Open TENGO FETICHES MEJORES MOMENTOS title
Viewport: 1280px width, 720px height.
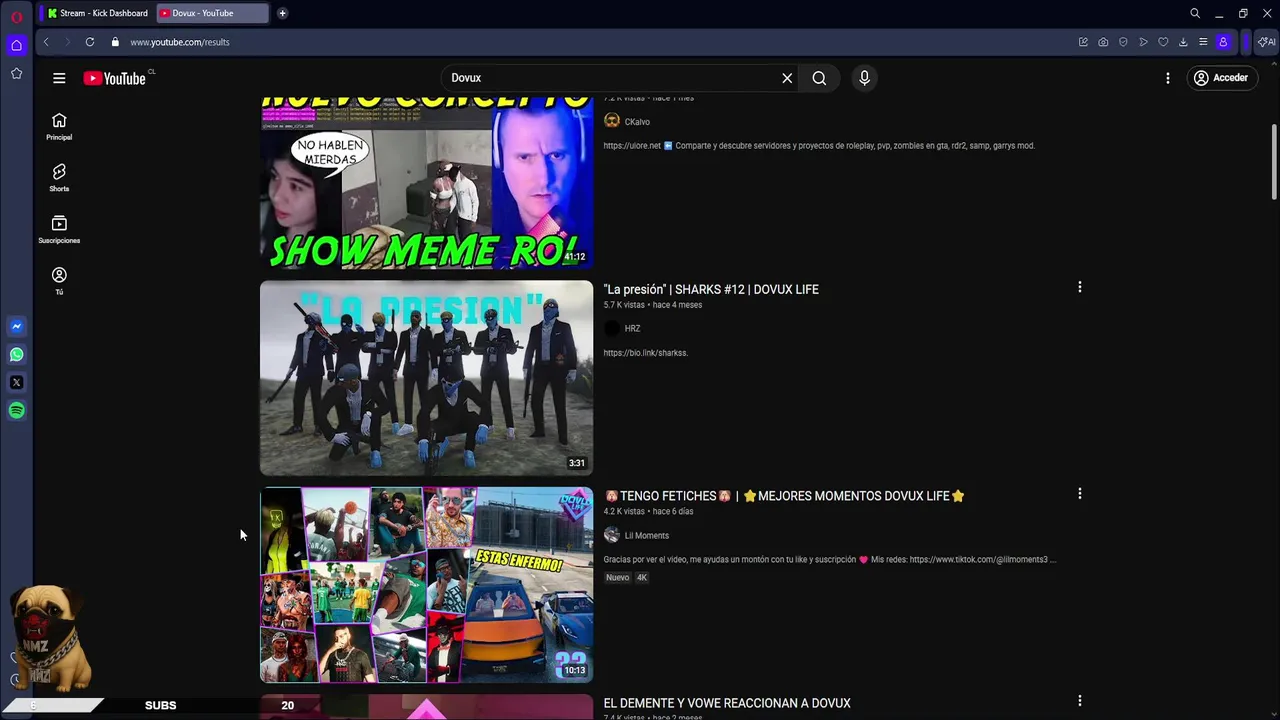(x=784, y=496)
